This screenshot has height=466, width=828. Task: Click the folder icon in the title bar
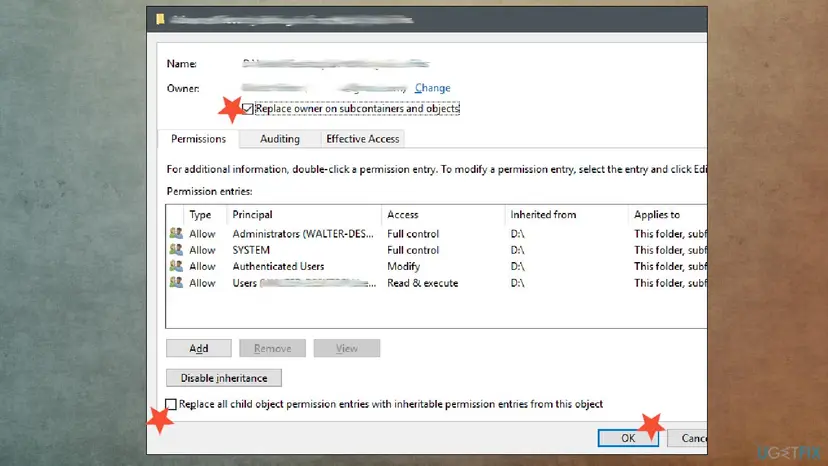pos(160,20)
